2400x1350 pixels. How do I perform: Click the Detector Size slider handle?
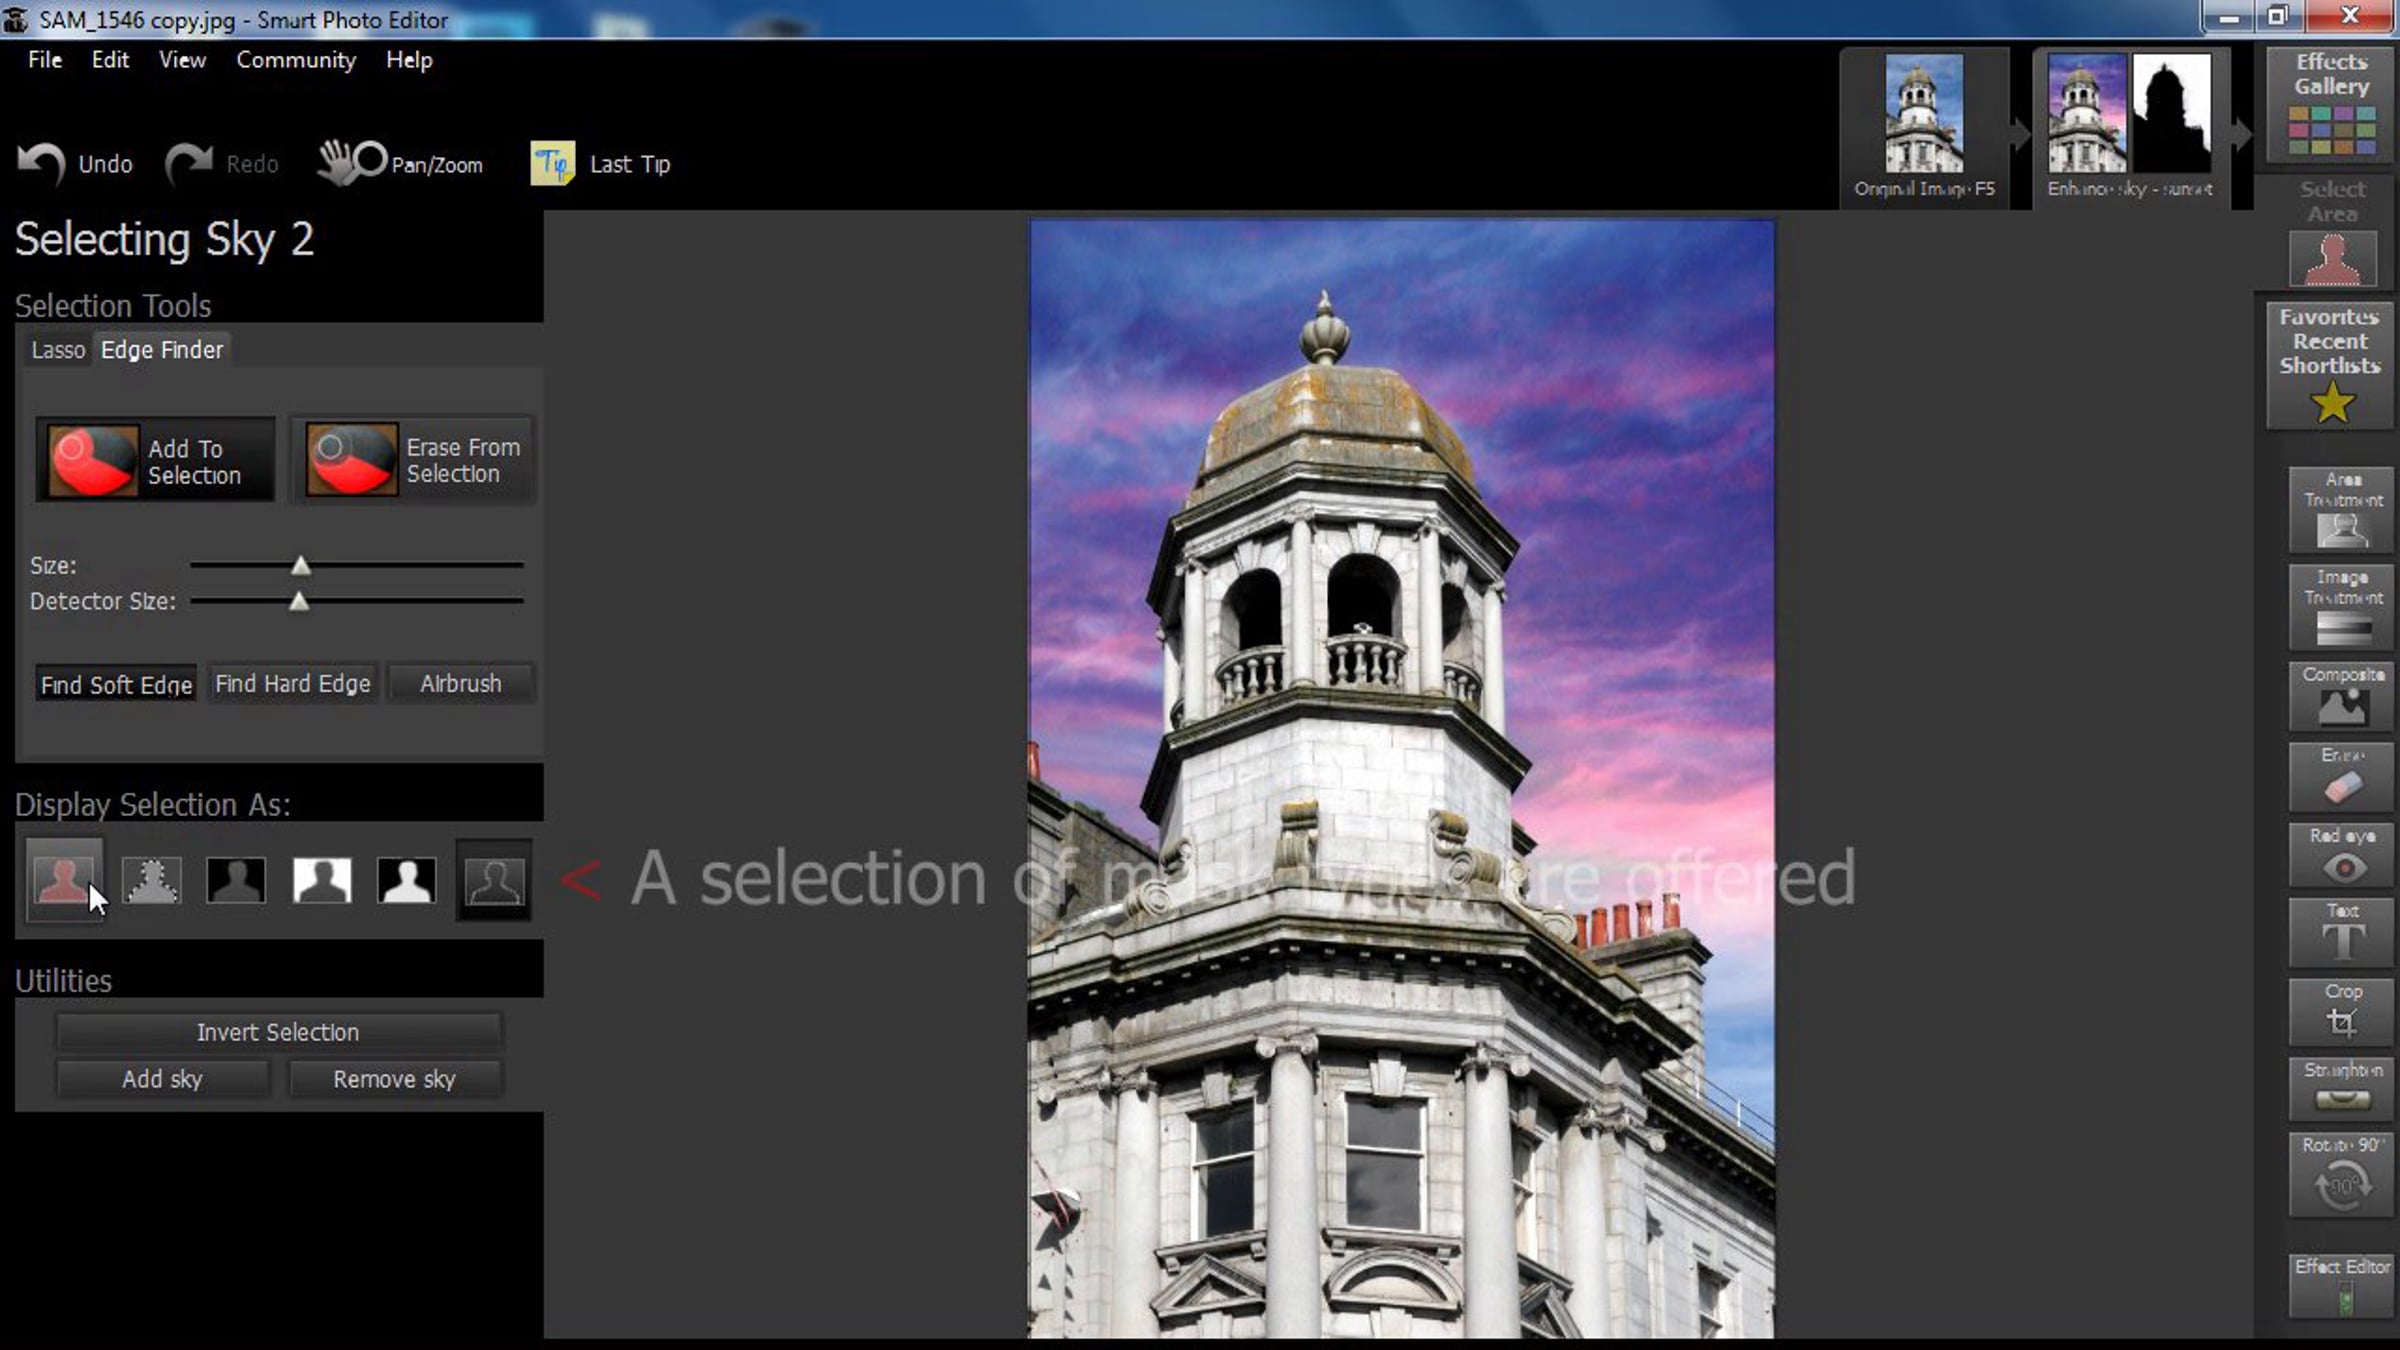[298, 601]
